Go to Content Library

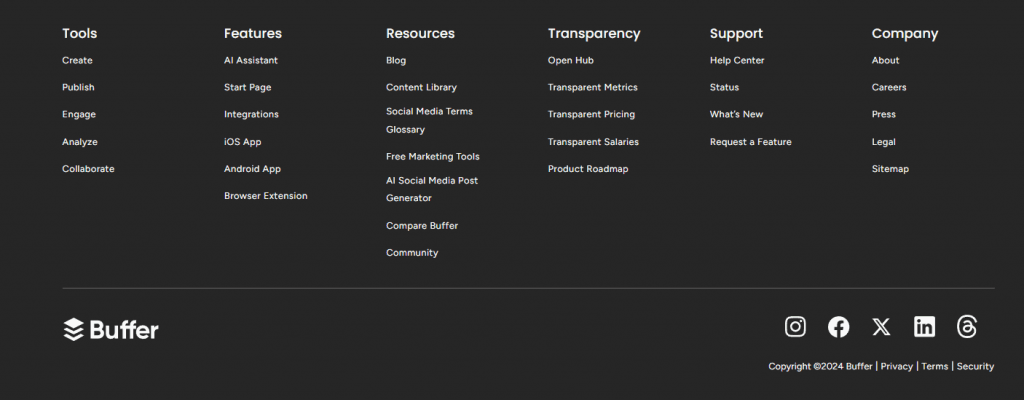[421, 87]
